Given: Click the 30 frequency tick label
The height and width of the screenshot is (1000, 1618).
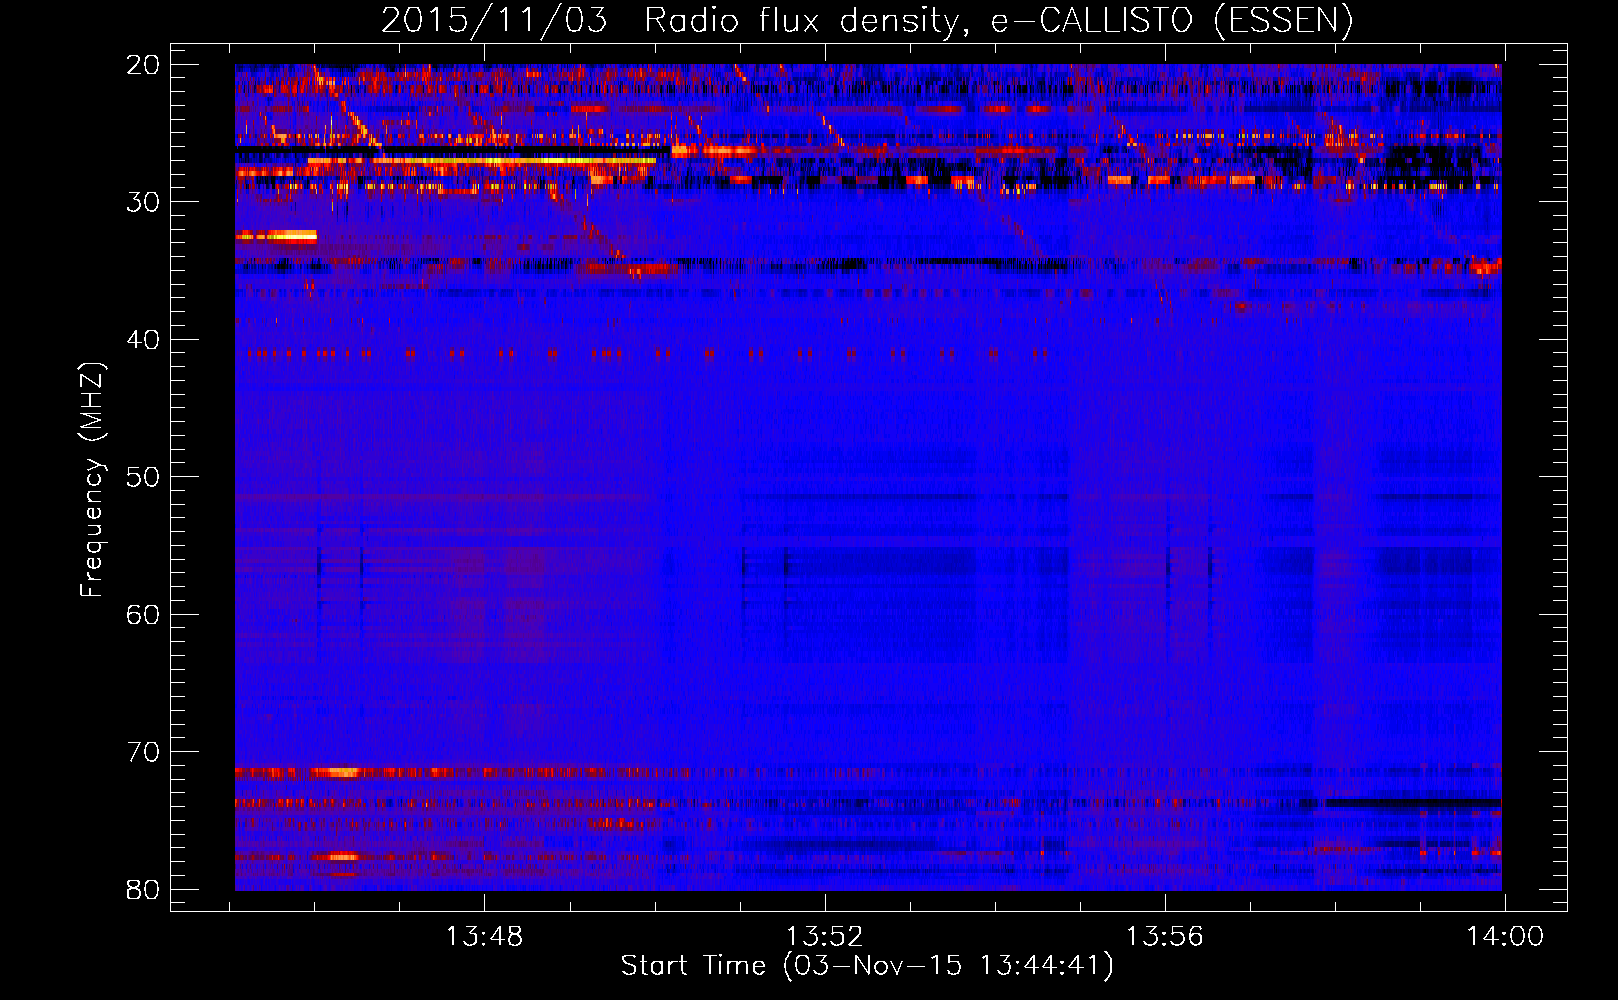Looking at the screenshot, I should click(x=143, y=202).
